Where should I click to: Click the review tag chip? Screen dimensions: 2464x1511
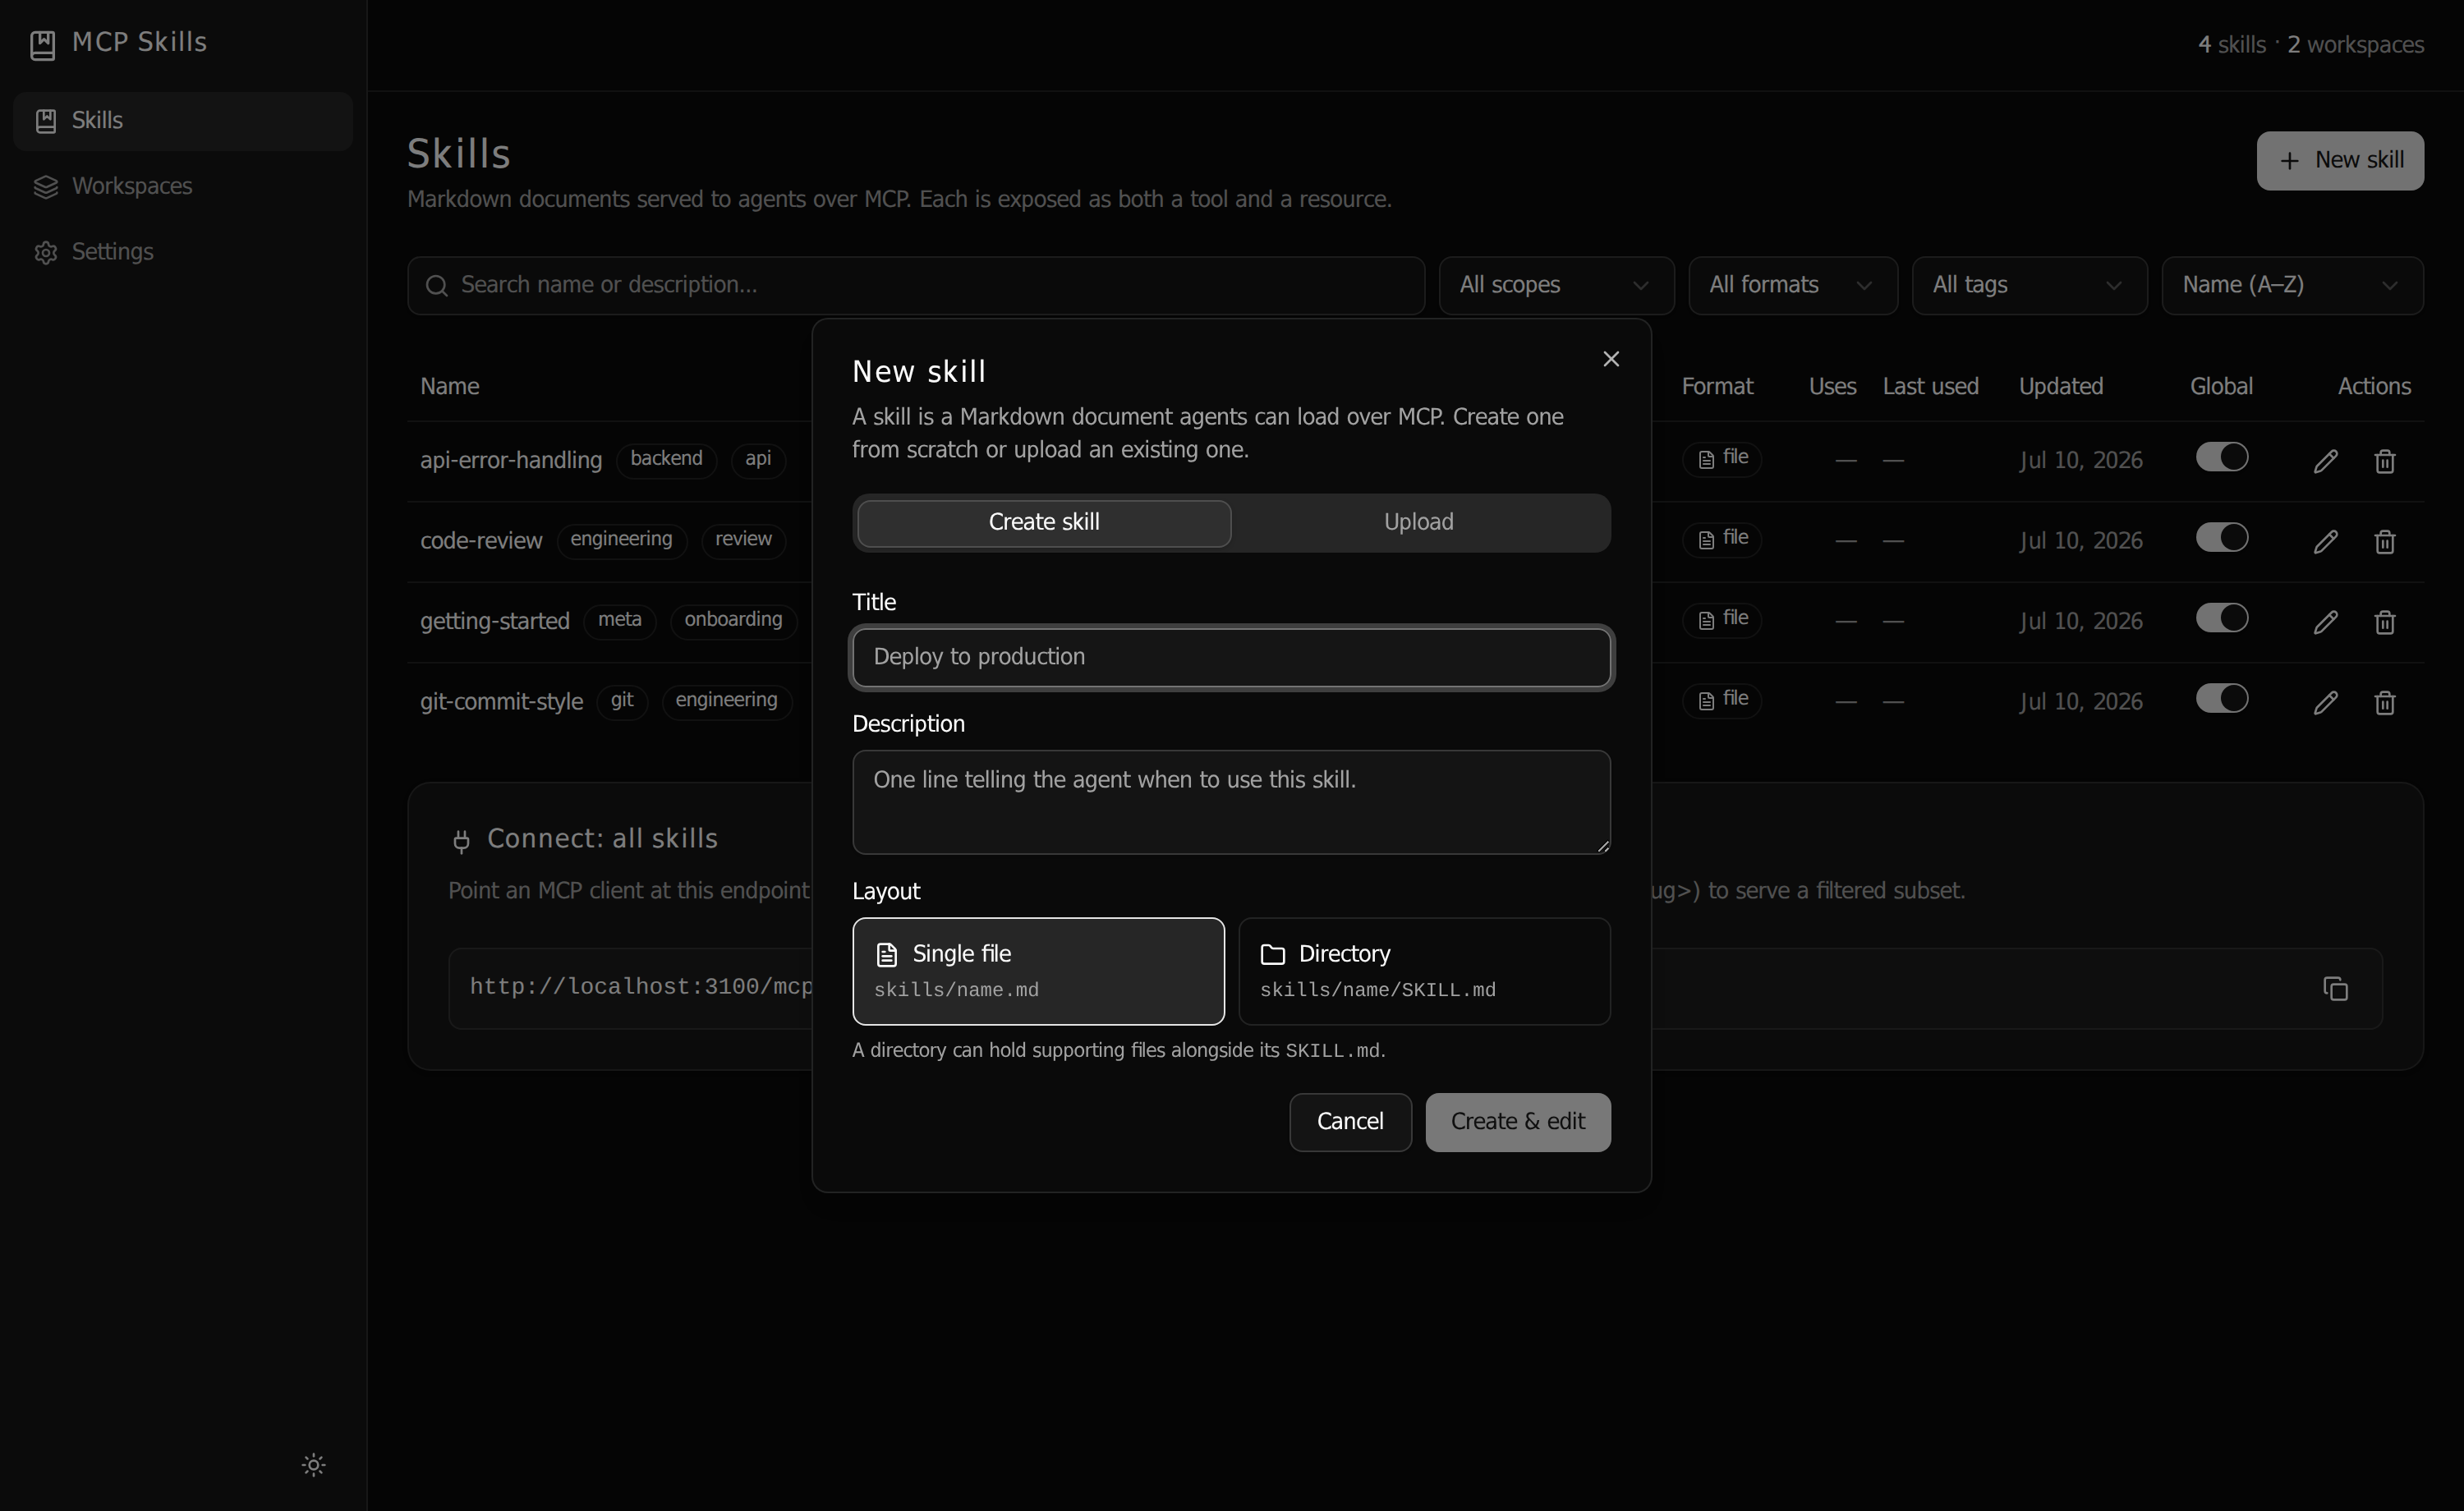pyautogui.click(x=743, y=540)
